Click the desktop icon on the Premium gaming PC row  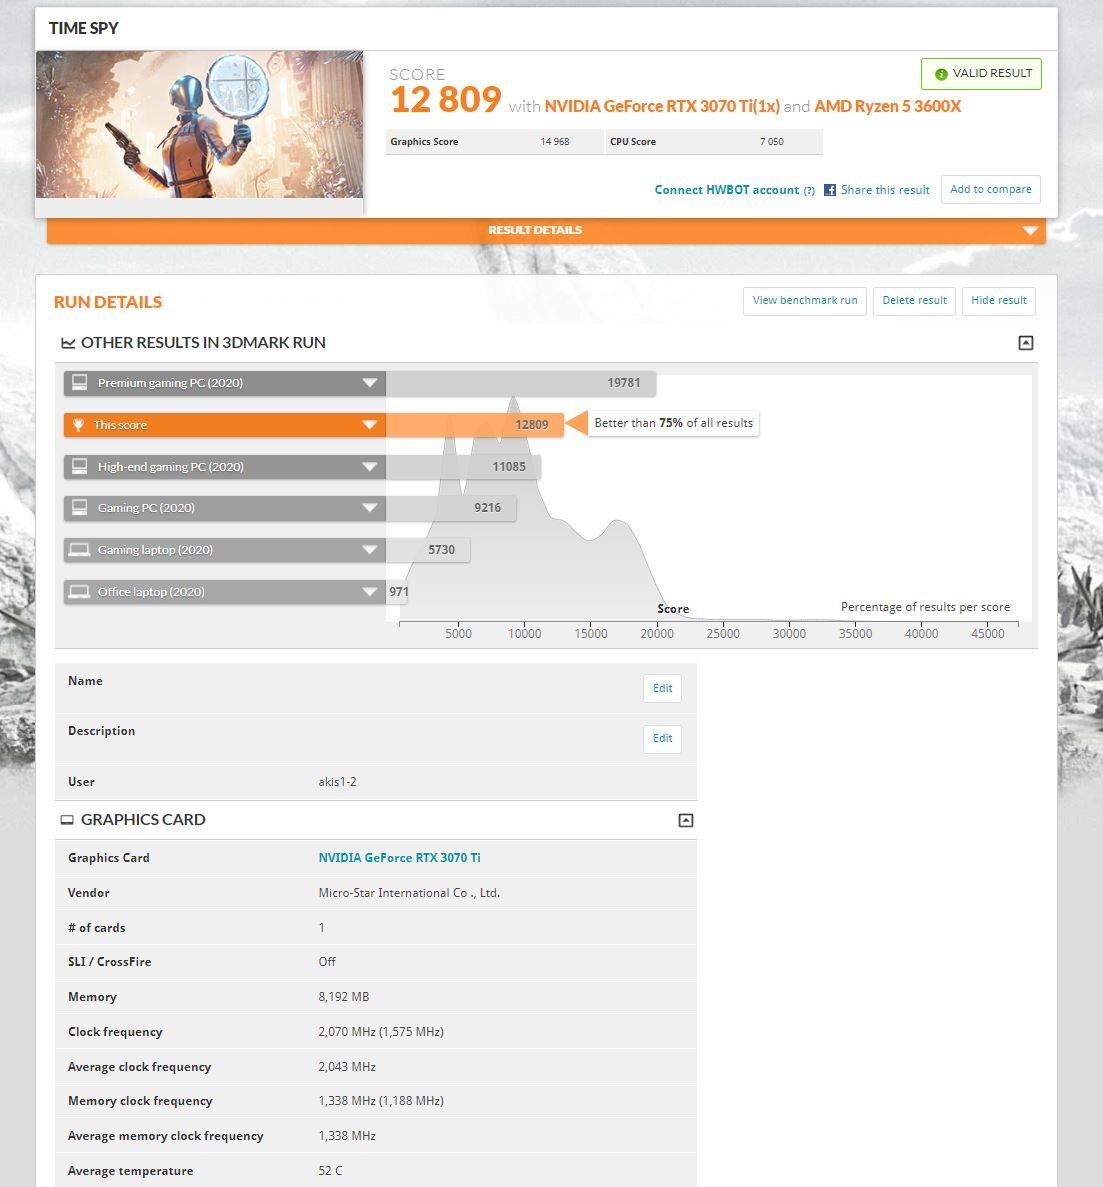coord(79,382)
